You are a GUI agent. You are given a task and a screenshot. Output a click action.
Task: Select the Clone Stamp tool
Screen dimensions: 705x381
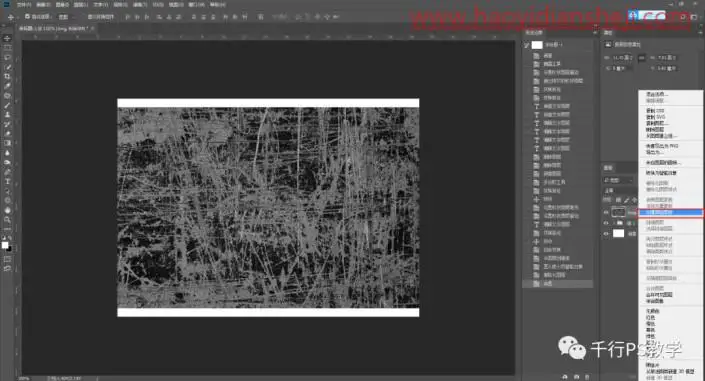pos(7,115)
